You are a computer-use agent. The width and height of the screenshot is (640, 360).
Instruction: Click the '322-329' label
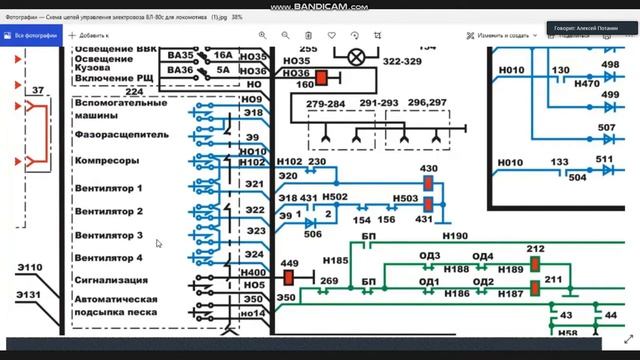pos(402,62)
